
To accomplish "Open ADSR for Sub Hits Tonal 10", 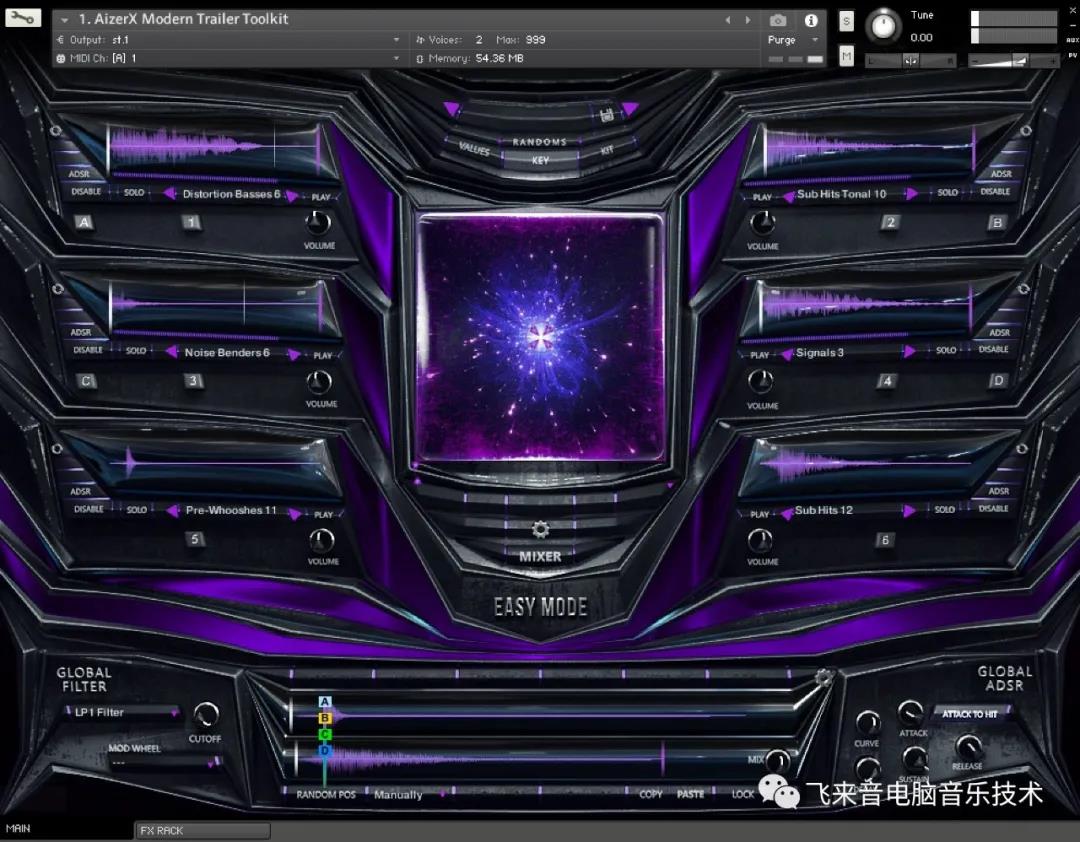I will click(x=1001, y=174).
